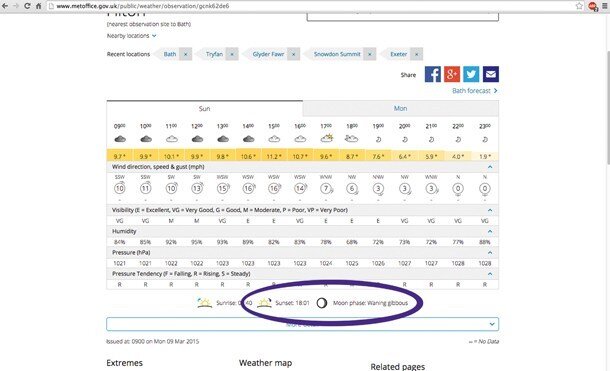Screen dimensions: 610x371
Task: Collapse the Wind direction, speed & gust section
Action: click(x=490, y=167)
